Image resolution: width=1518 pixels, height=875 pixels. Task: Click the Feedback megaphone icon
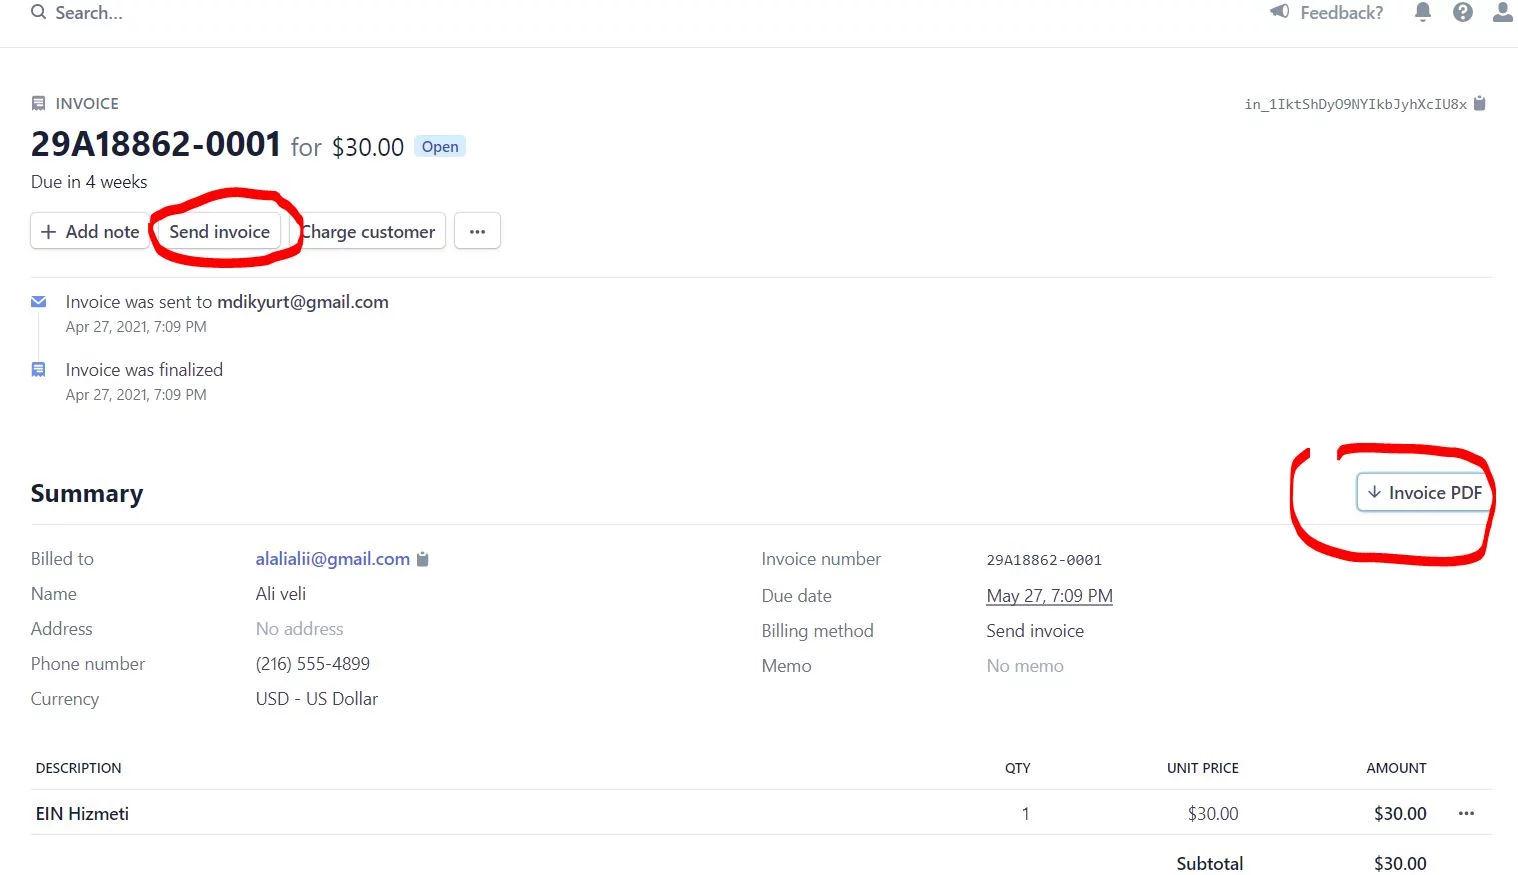(1279, 12)
